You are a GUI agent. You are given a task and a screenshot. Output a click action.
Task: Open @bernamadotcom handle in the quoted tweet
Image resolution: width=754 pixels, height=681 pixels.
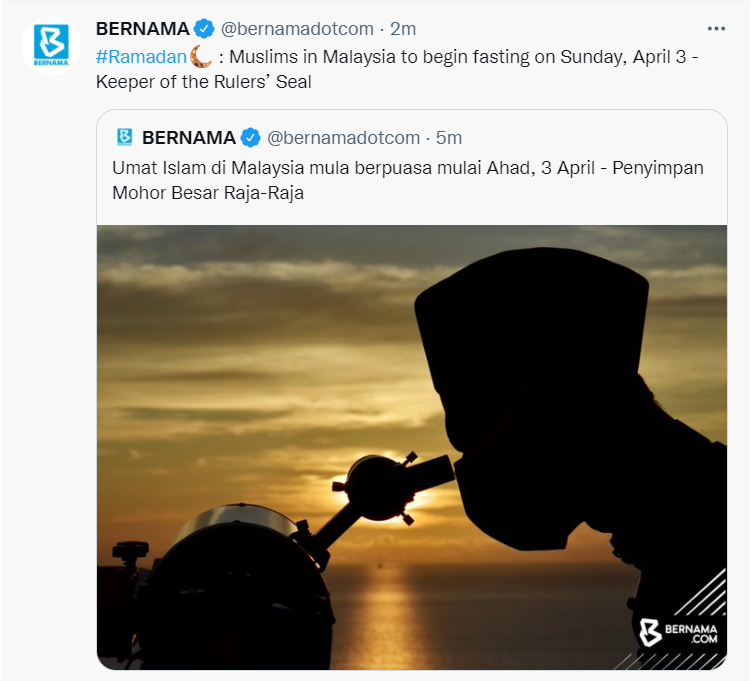343,138
